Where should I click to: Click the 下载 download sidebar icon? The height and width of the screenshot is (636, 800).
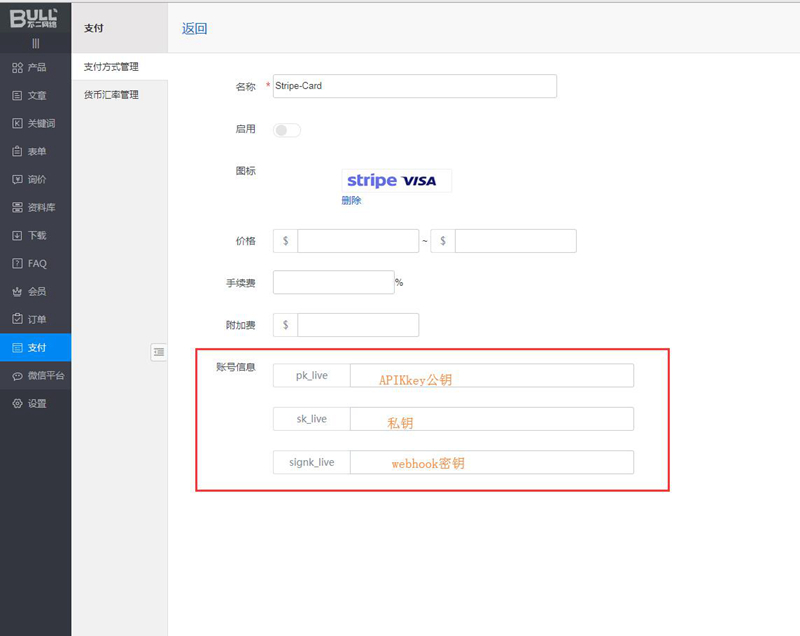[x=17, y=236]
